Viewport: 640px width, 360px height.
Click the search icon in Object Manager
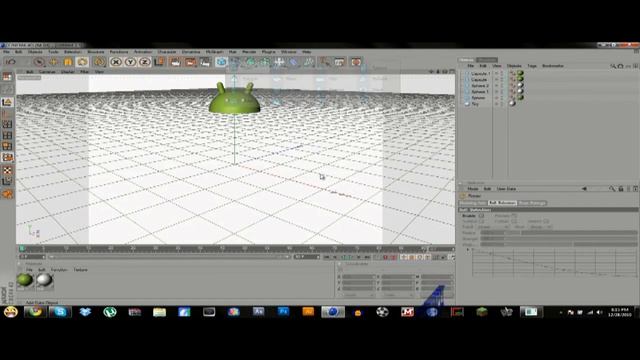pyautogui.click(x=613, y=66)
